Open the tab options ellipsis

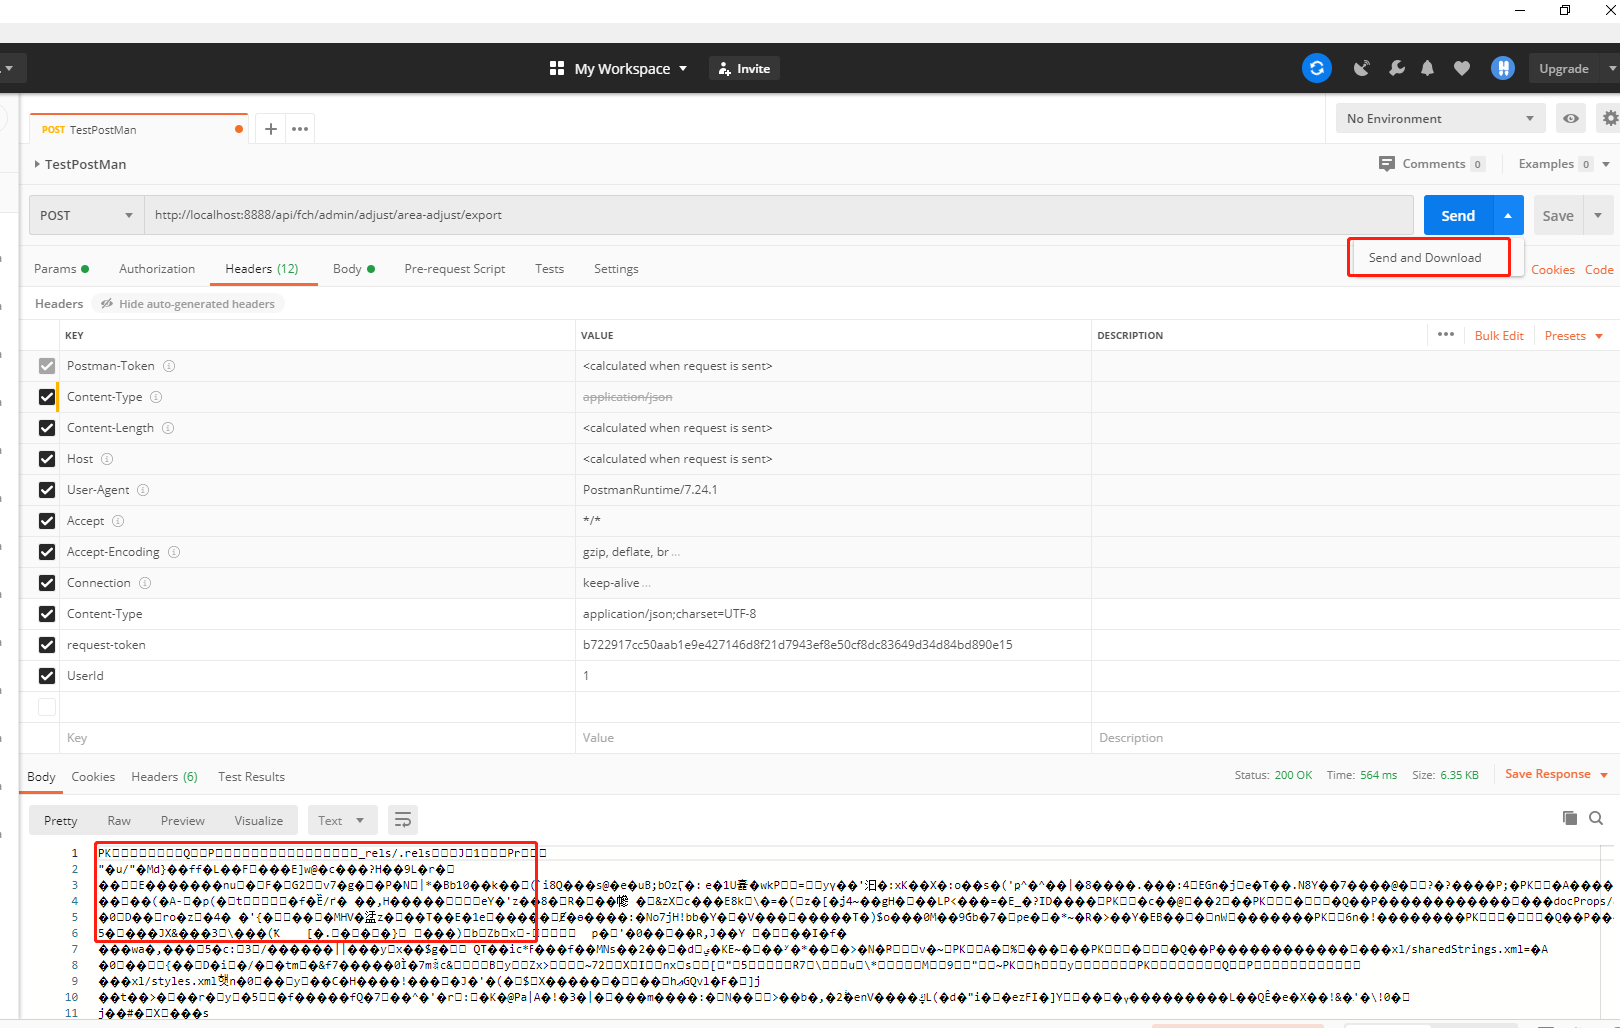pyautogui.click(x=300, y=129)
